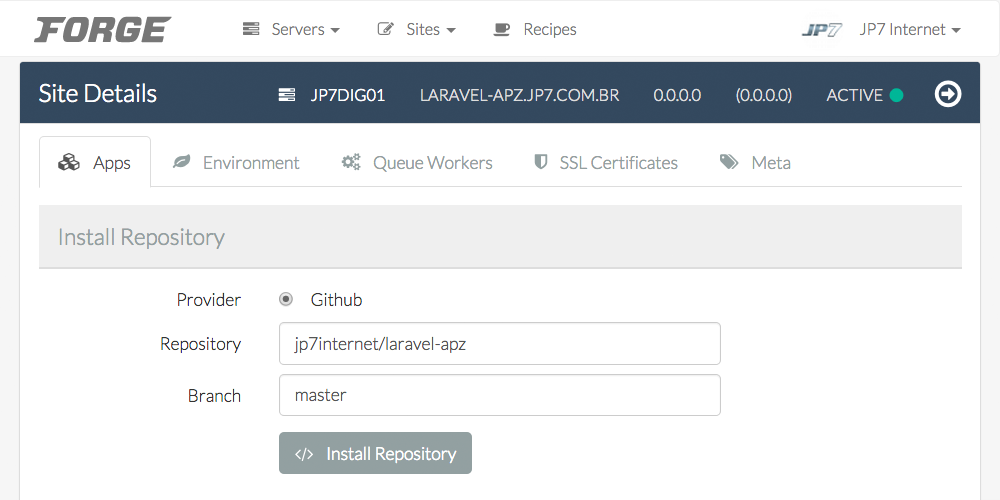Click the ACTIVE status label
Screen dimensions: 1000x500
click(855, 95)
